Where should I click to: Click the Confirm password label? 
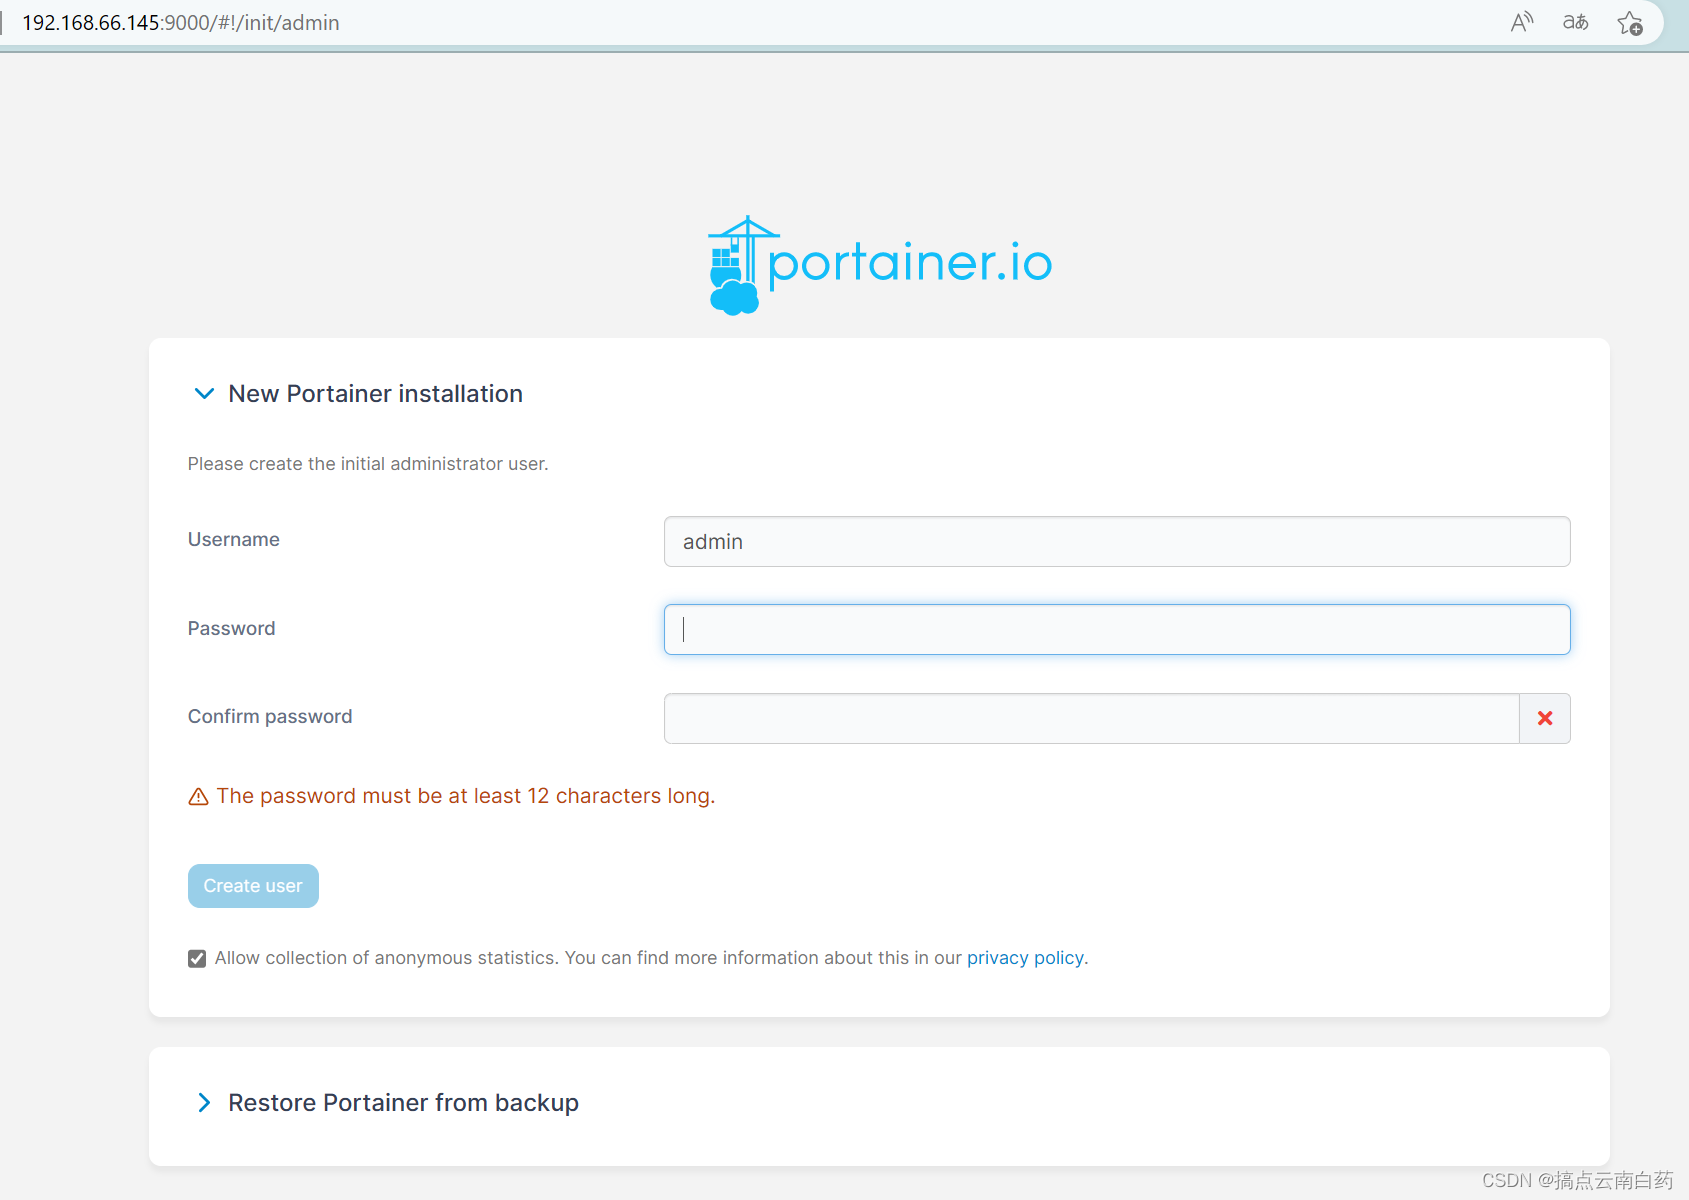click(270, 717)
